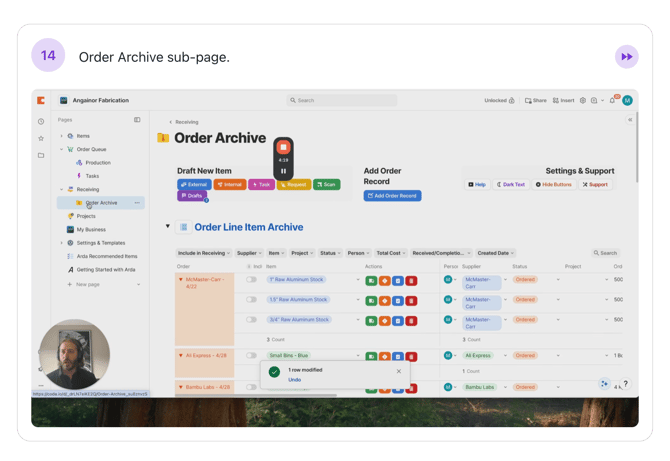This screenshot has width=670, height=461.
Task: Open Projects page in the sidebar
Action: pos(86,216)
